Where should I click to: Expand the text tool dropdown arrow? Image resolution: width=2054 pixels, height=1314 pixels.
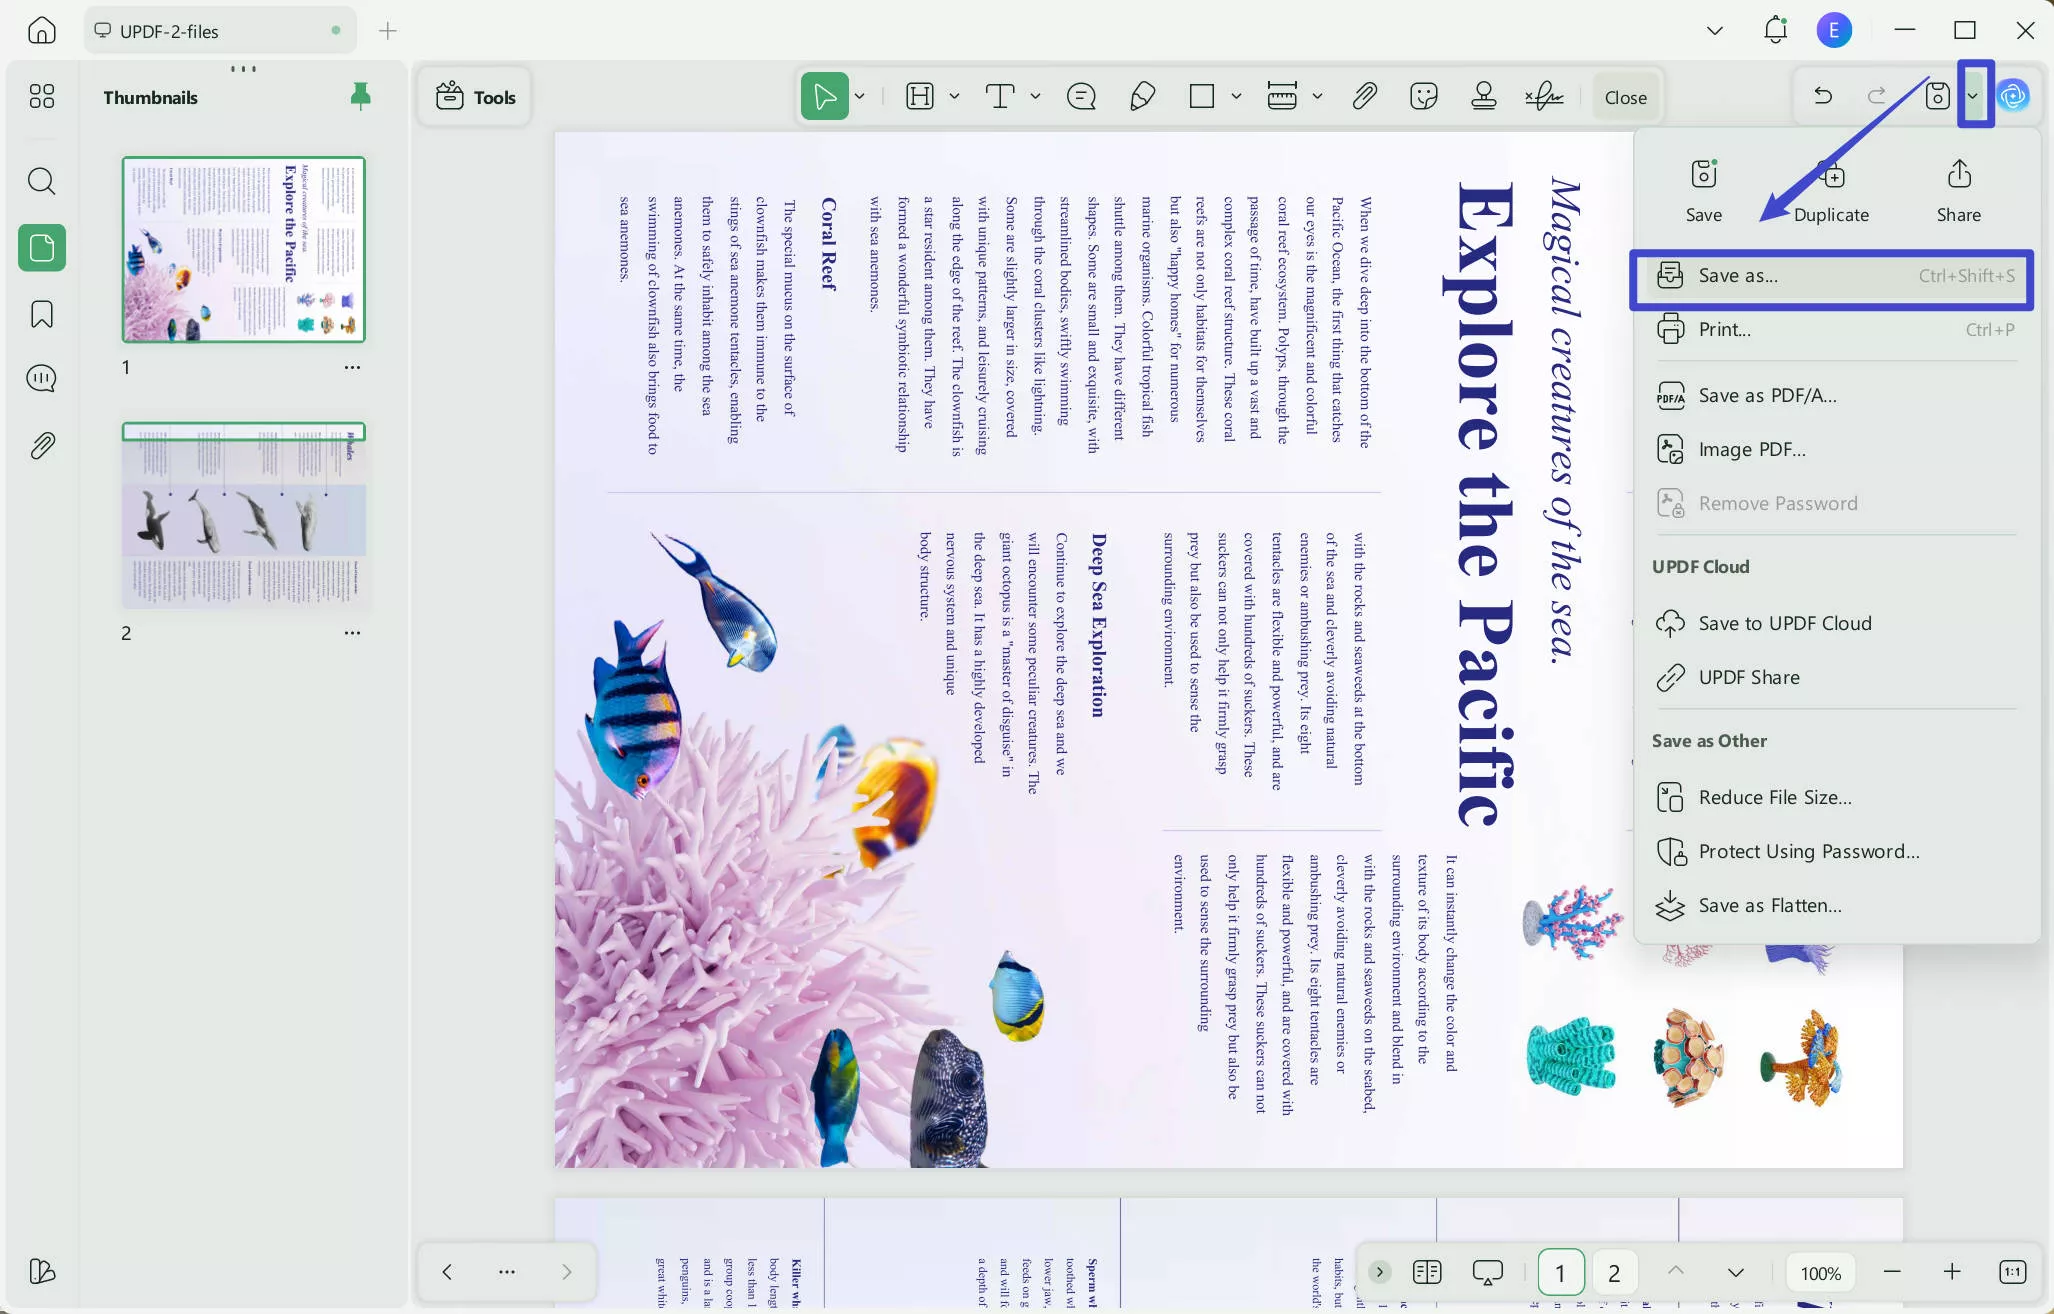[x=1035, y=97]
